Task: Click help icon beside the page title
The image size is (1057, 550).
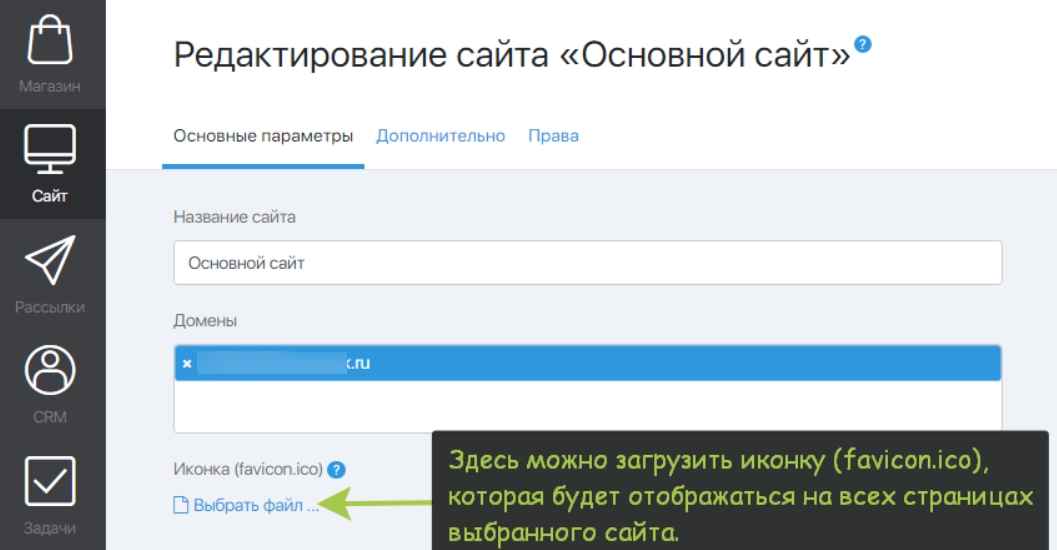Action: click(863, 44)
